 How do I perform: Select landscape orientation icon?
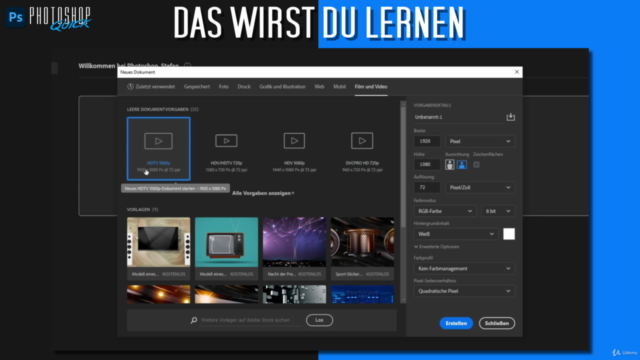coord(462,164)
